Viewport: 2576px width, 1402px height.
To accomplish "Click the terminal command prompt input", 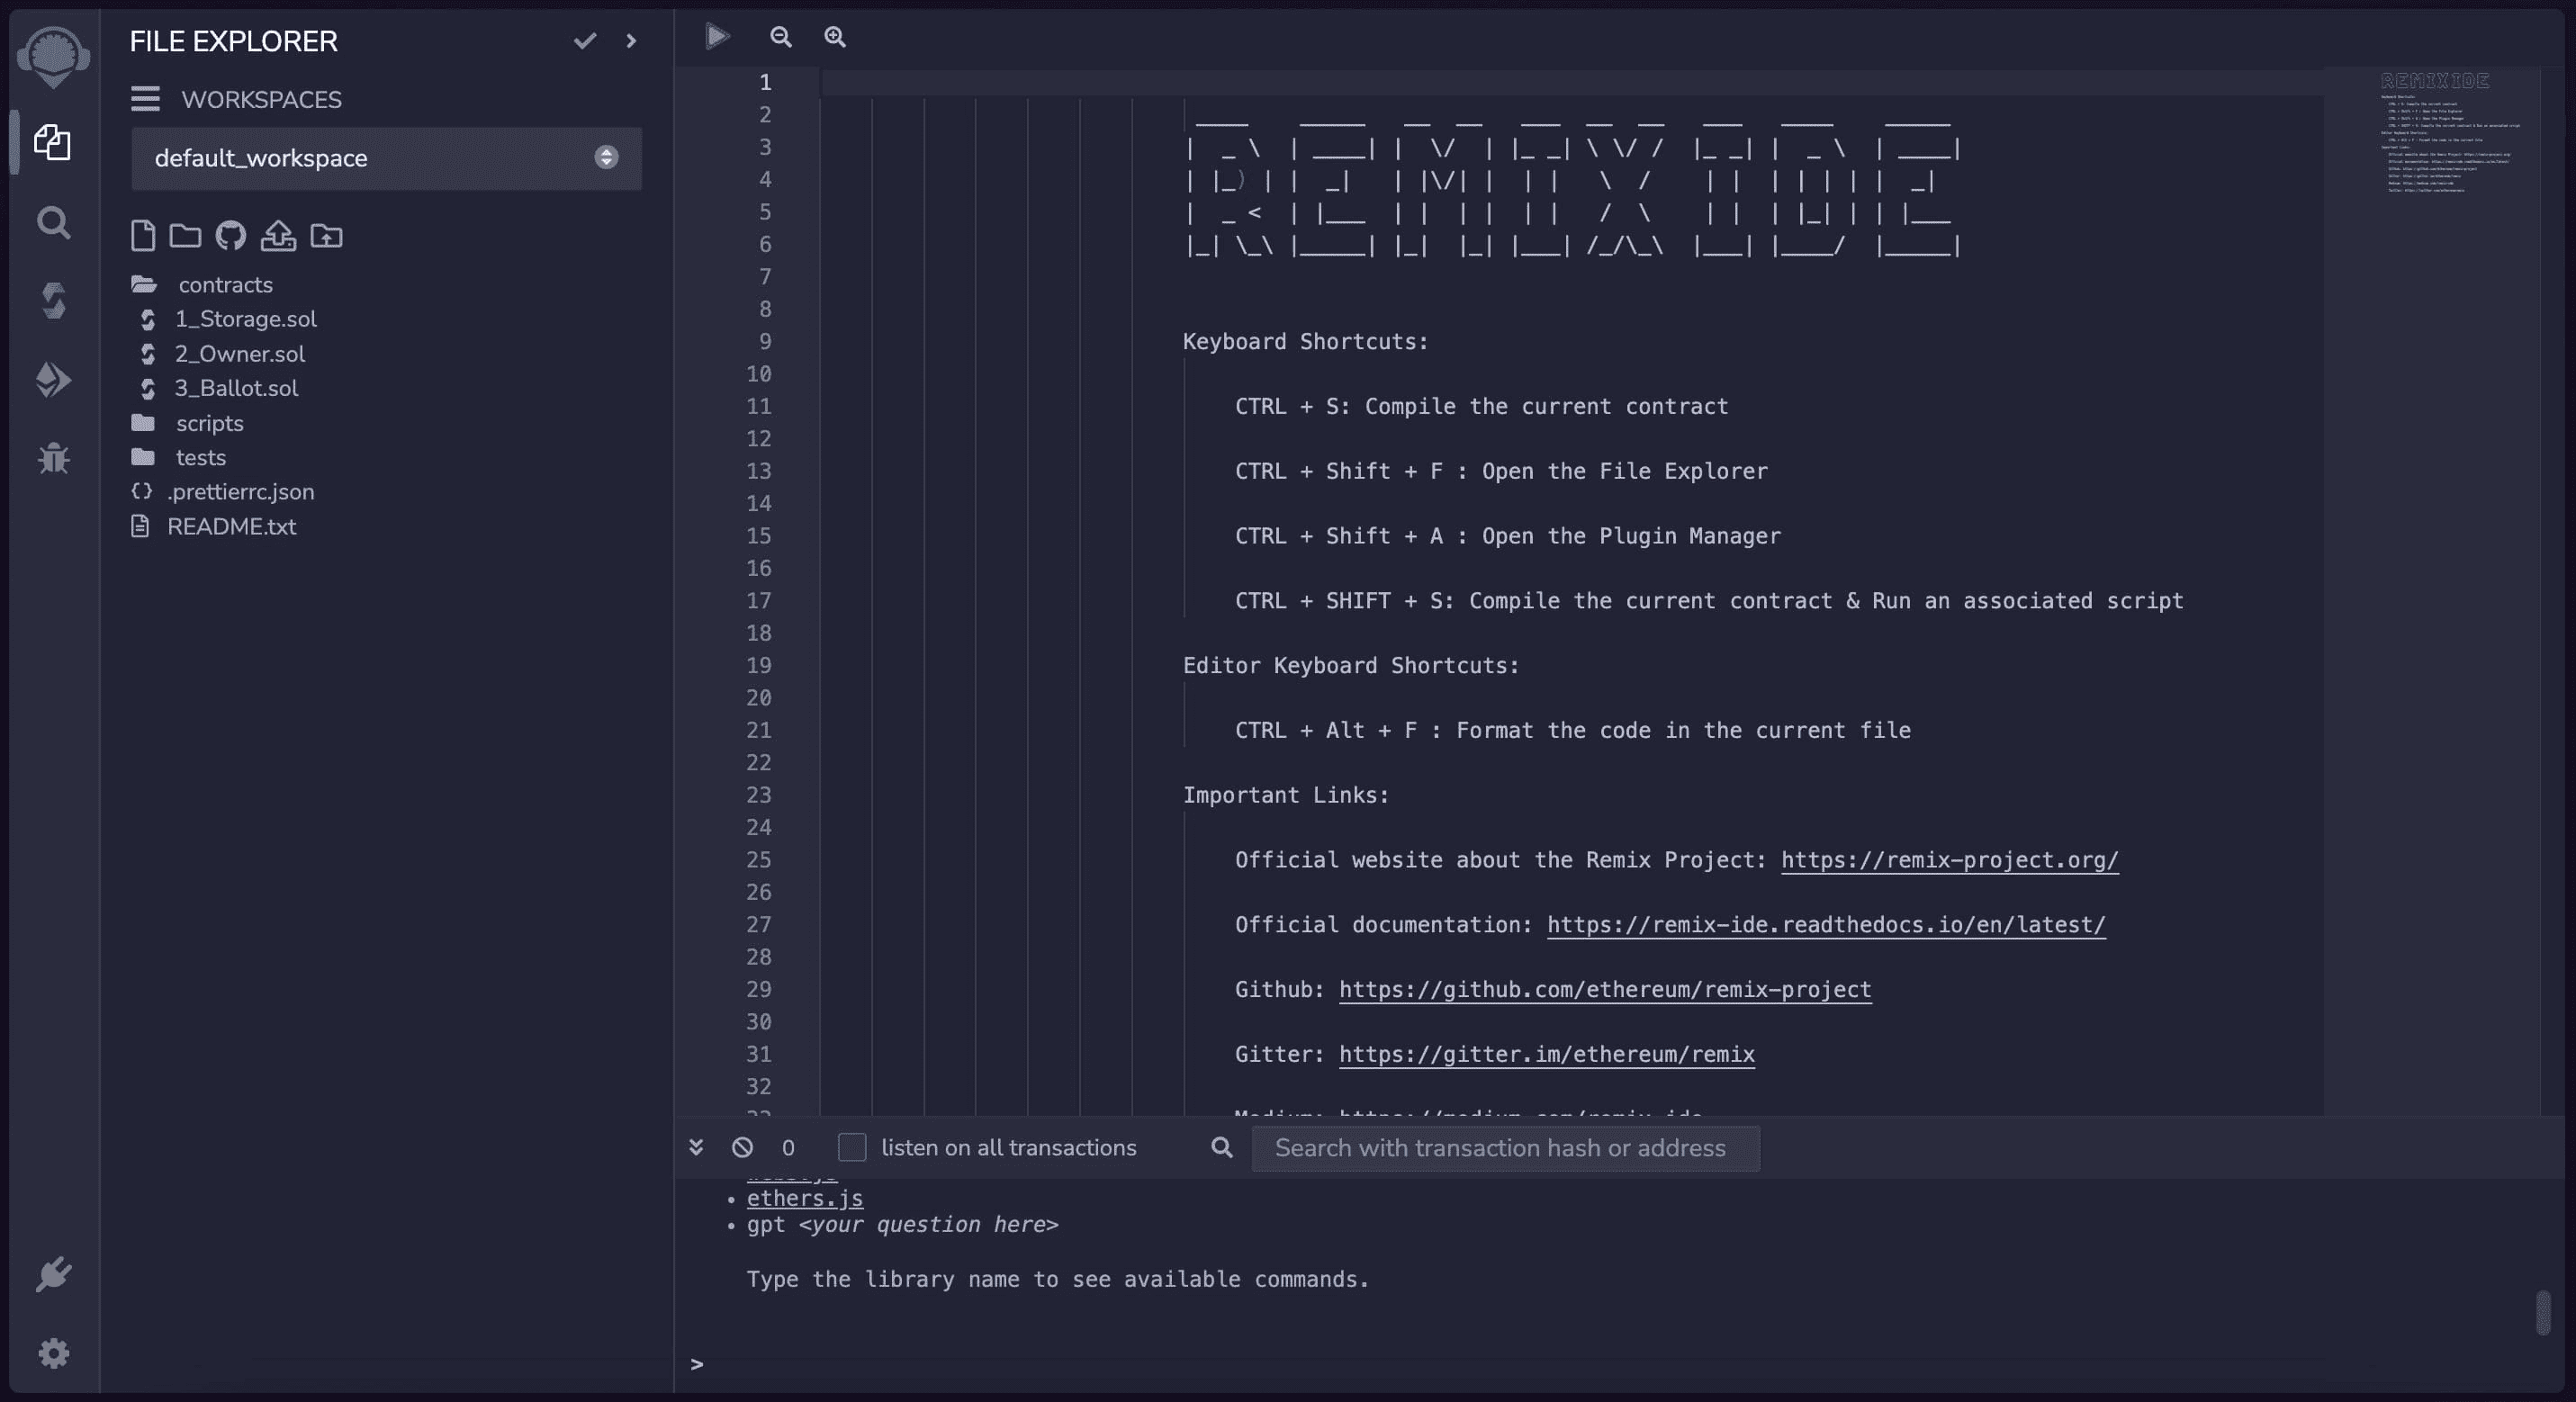I will [1620, 1364].
